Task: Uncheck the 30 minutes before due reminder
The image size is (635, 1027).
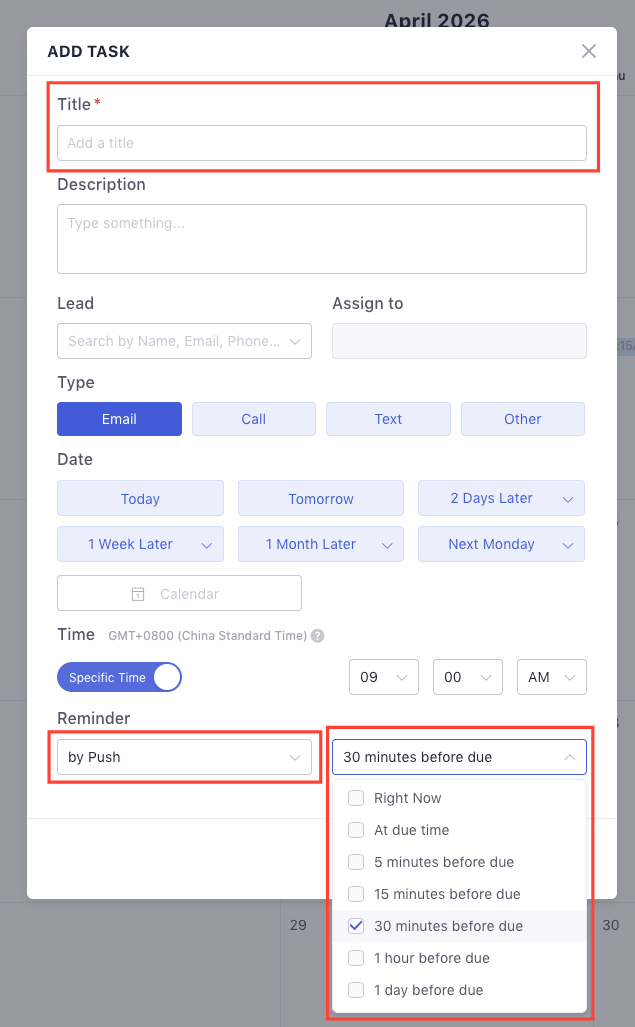Action: 356,926
